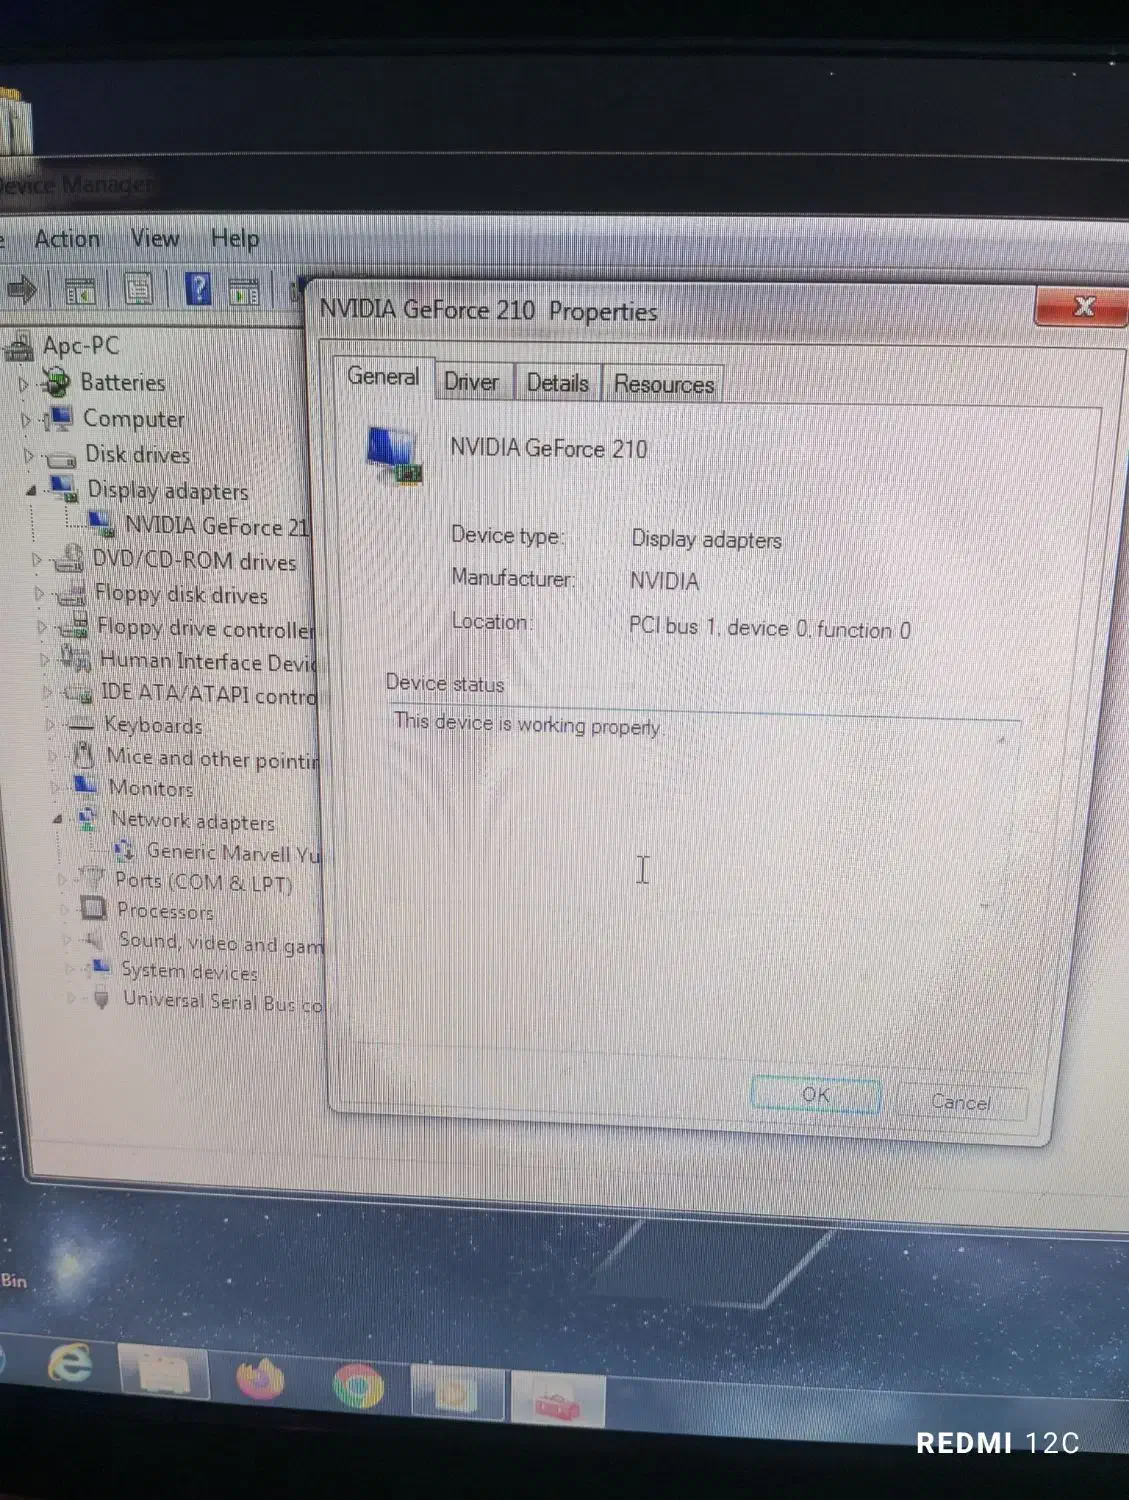Click the Mice and other pointing devices icon
Image resolution: width=1129 pixels, height=1500 pixels.
pyautogui.click(x=84, y=755)
